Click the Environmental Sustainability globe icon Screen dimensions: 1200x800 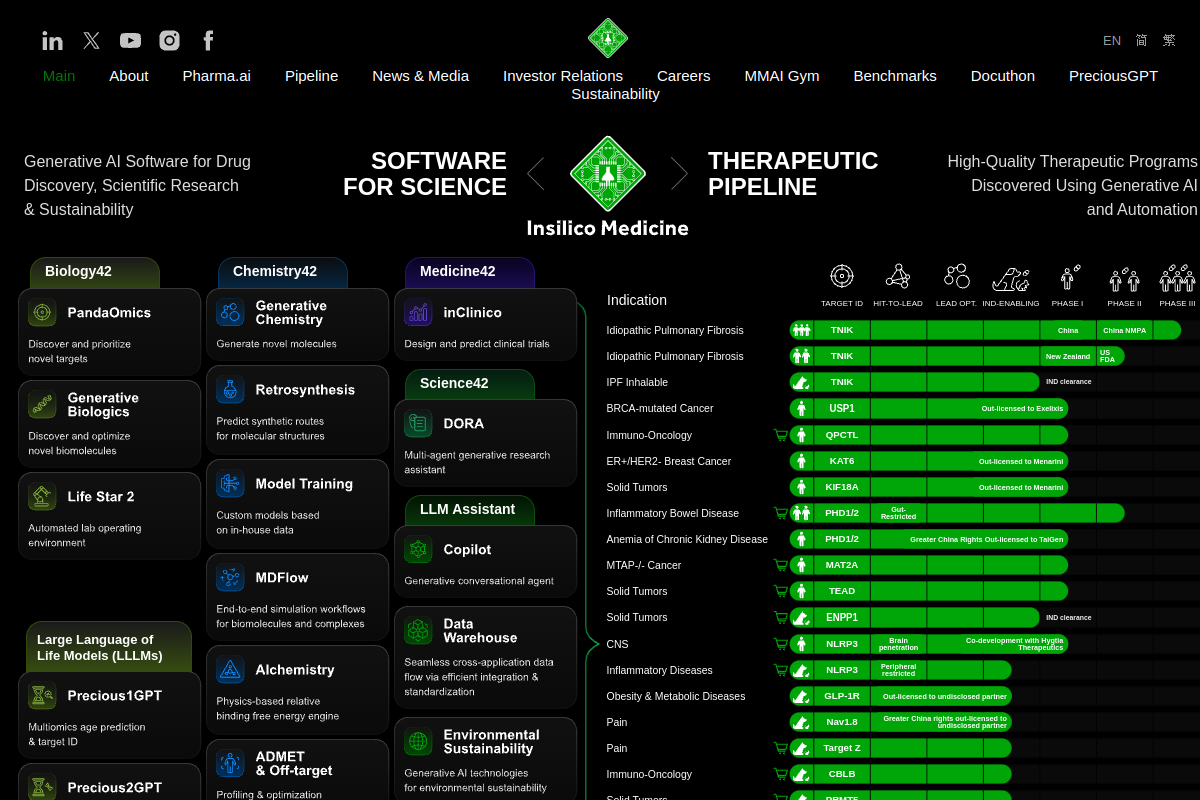[x=418, y=742]
